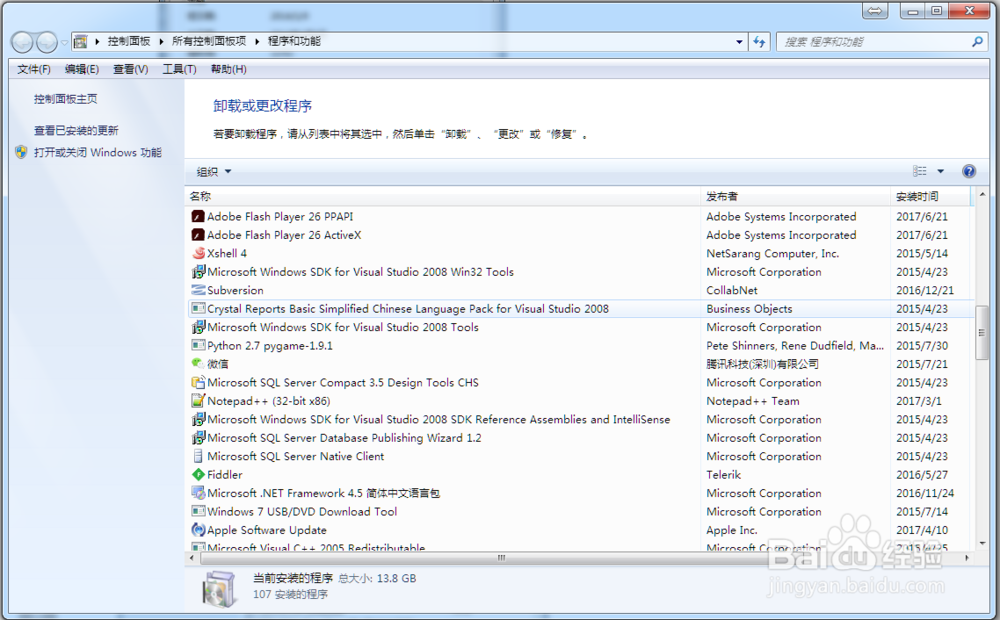Screen dimensions: 1000x620
Task: Click the view mode icon in toolbar
Action: (920, 171)
